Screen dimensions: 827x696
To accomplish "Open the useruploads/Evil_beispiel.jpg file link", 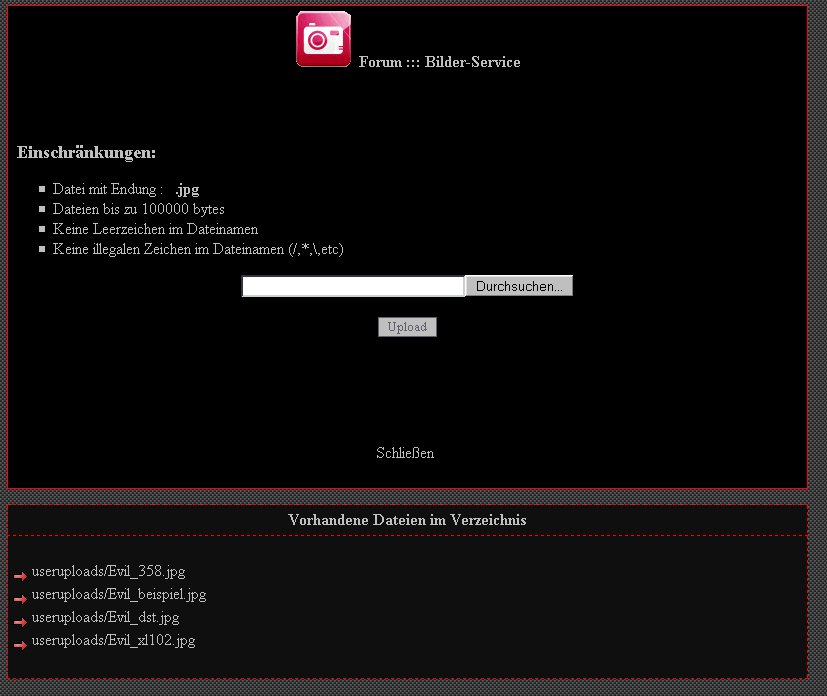I will 118,595.
